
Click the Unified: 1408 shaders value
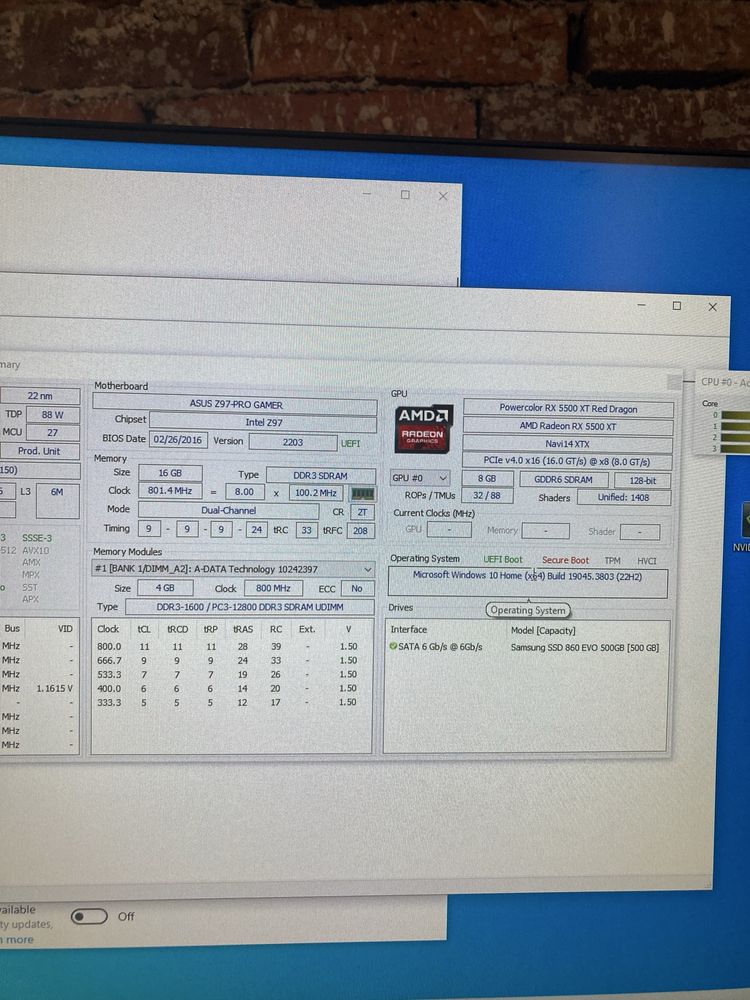click(624, 497)
